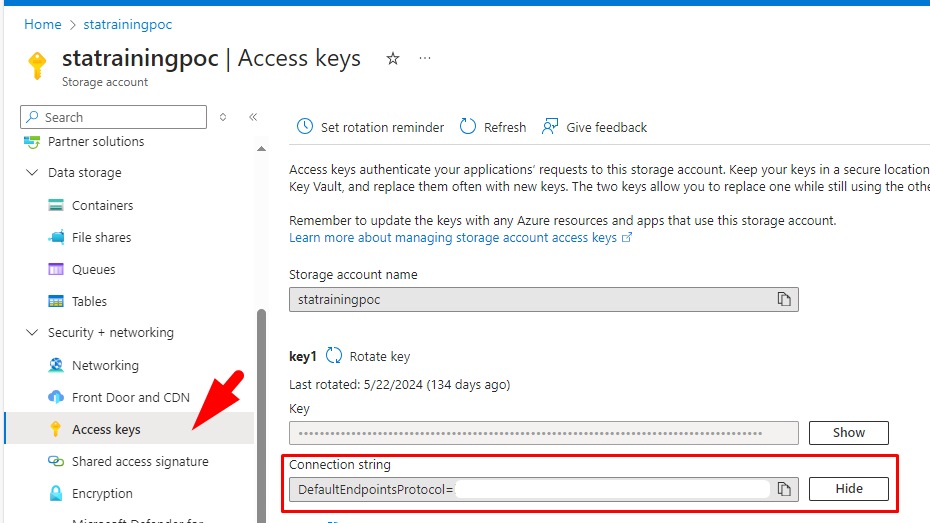Select Access keys in the sidebar
The image size is (930, 523).
point(129,429)
